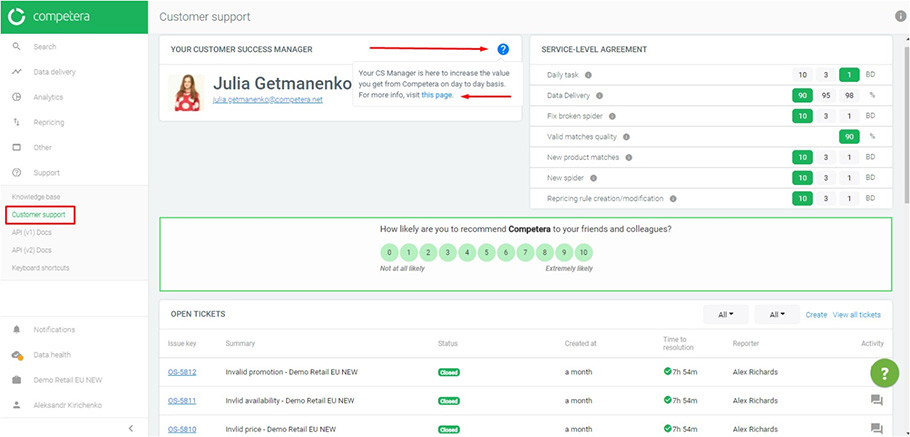Open Knowledge base submenu item

[35, 197]
